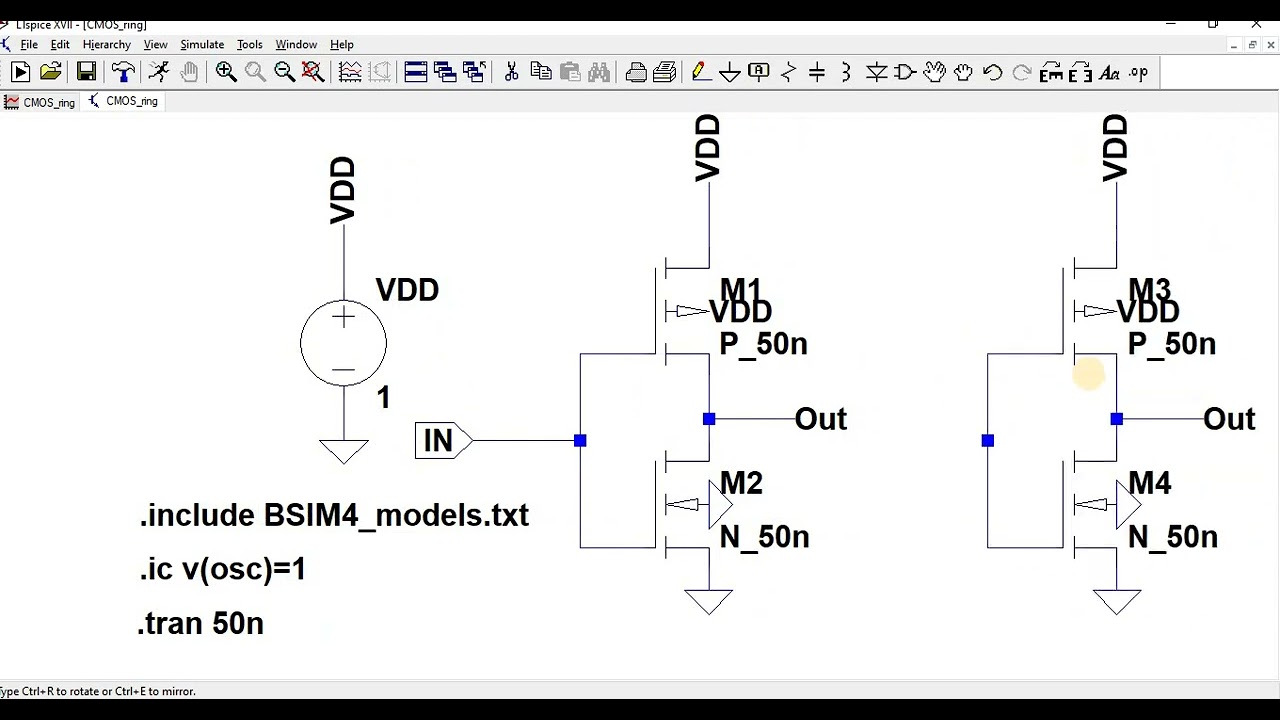
Task: Click the binoculars find icon
Action: tap(599, 72)
